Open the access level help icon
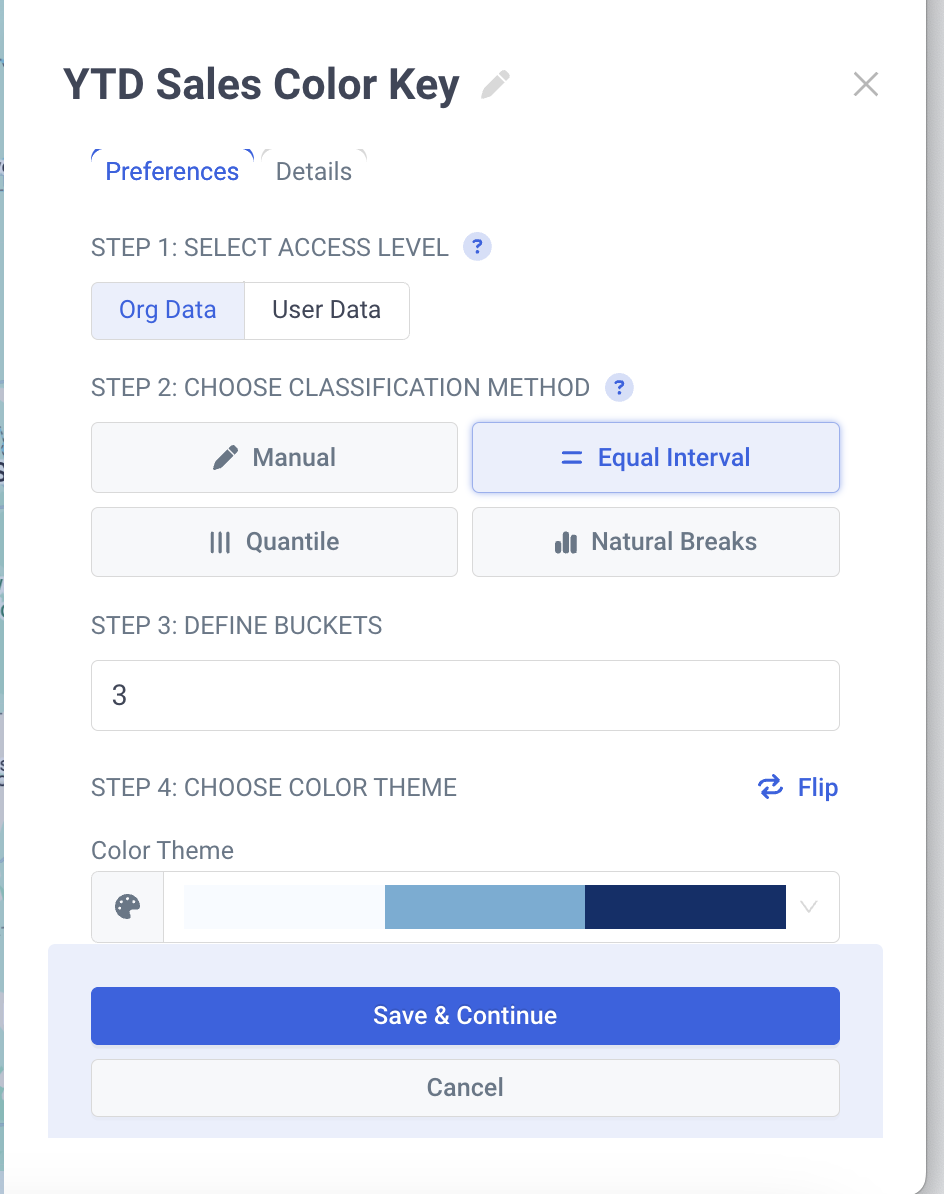 pyautogui.click(x=477, y=247)
